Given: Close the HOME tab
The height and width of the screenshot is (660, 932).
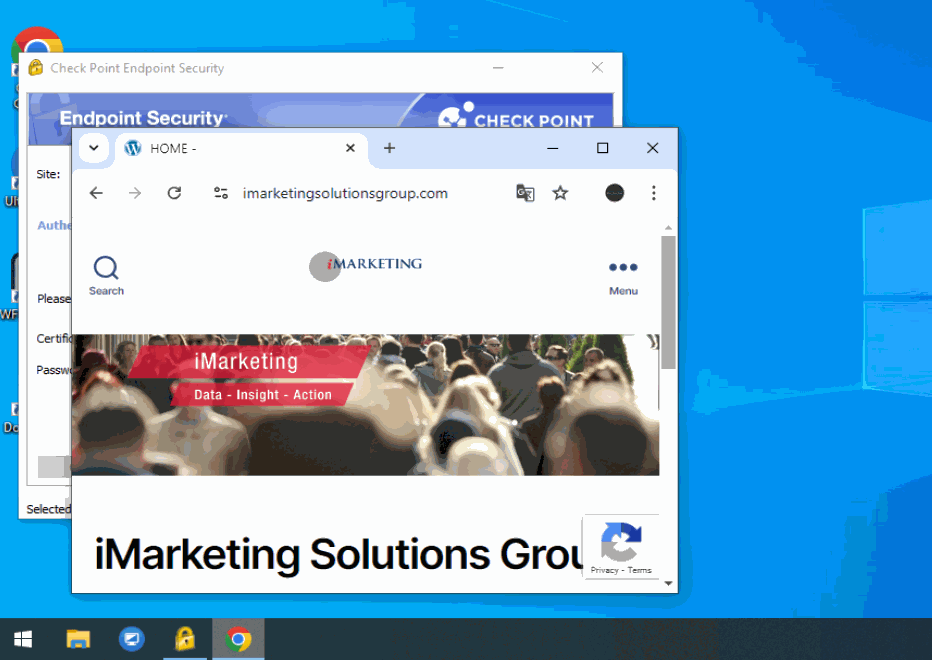Looking at the screenshot, I should click(350, 148).
